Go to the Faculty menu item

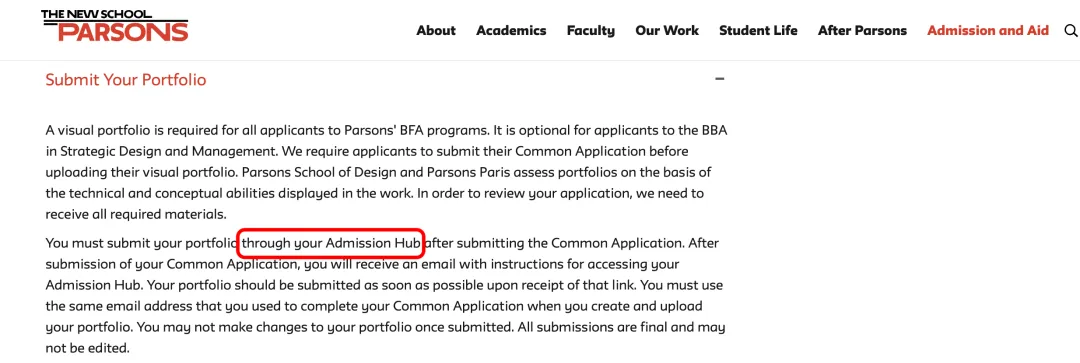[590, 30]
